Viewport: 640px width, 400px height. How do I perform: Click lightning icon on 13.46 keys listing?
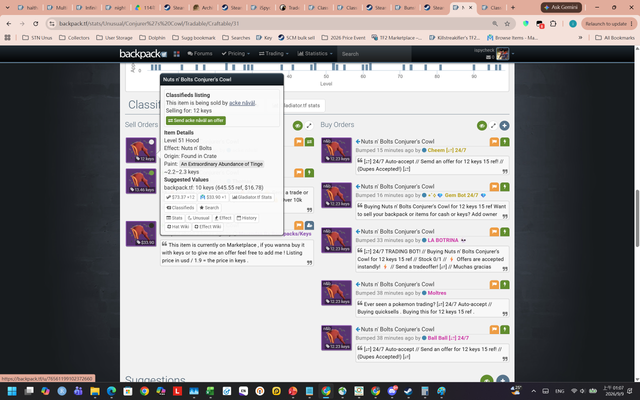coord(309,173)
